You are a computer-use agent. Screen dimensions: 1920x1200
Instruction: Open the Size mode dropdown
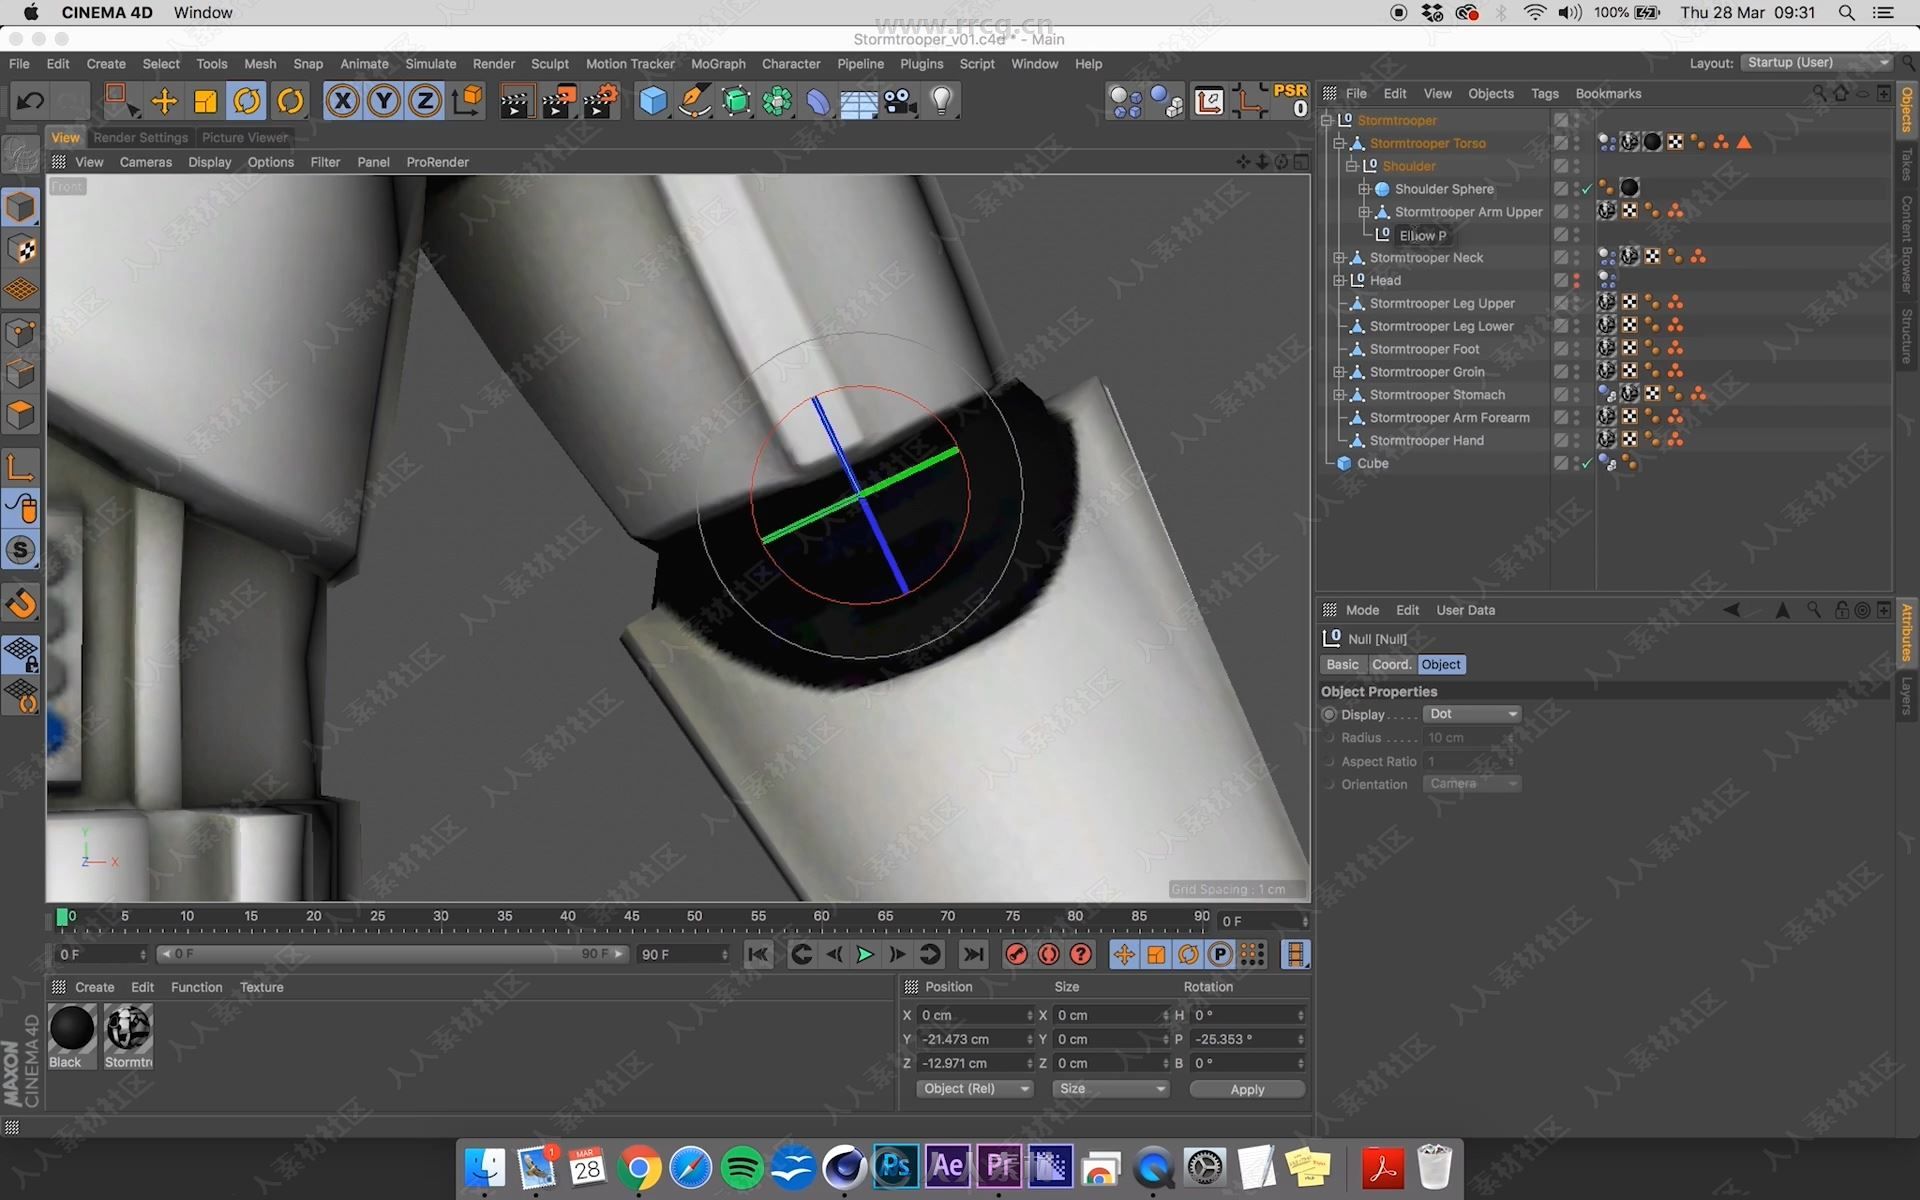point(1110,1089)
